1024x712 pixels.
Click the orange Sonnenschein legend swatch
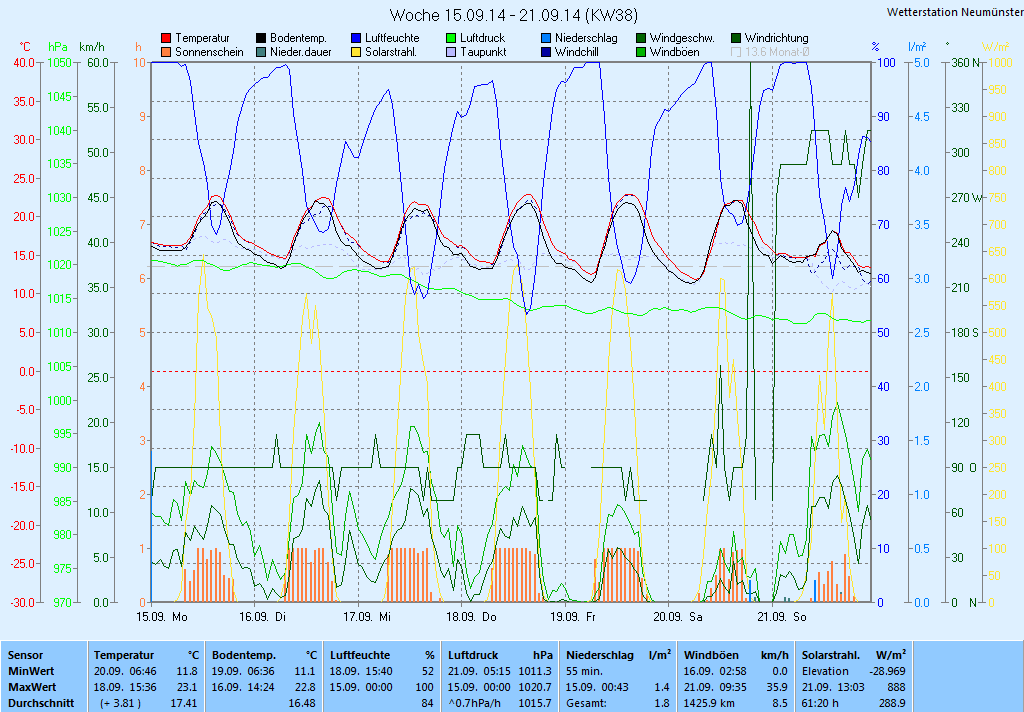coord(167,52)
